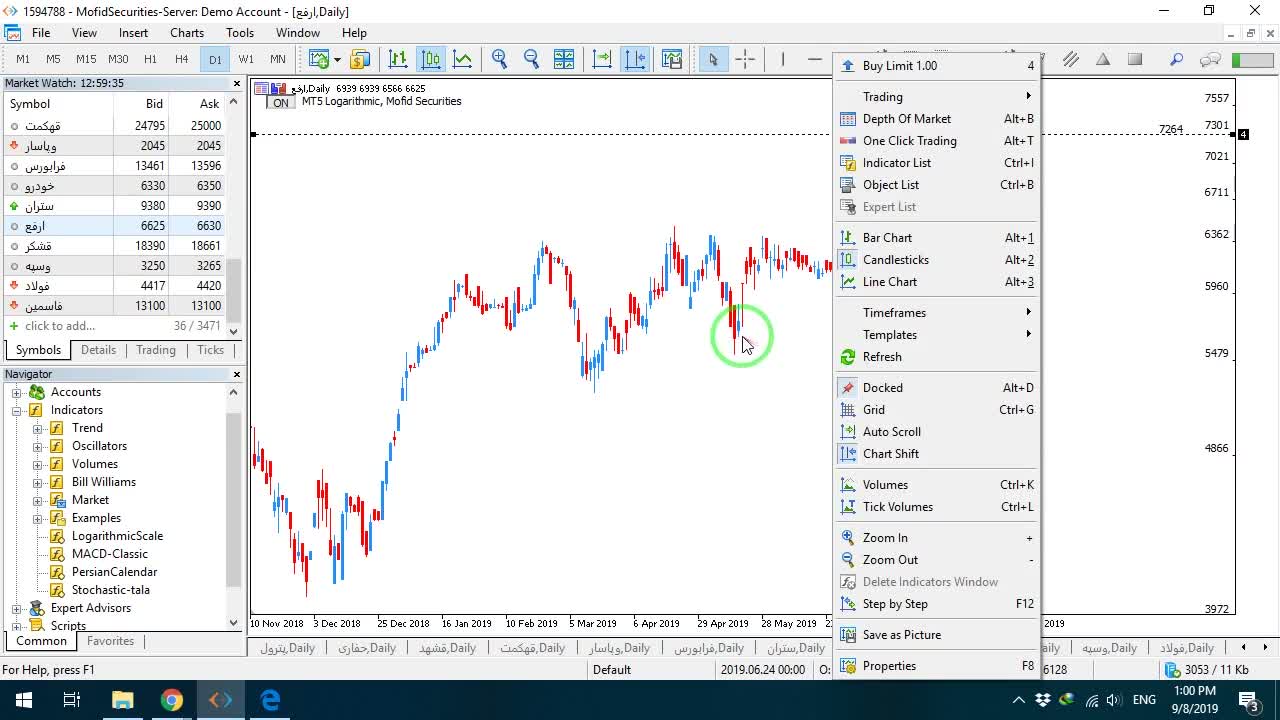Open Chrome from the Windows taskbar
This screenshot has height=720, width=1280.
[x=172, y=700]
